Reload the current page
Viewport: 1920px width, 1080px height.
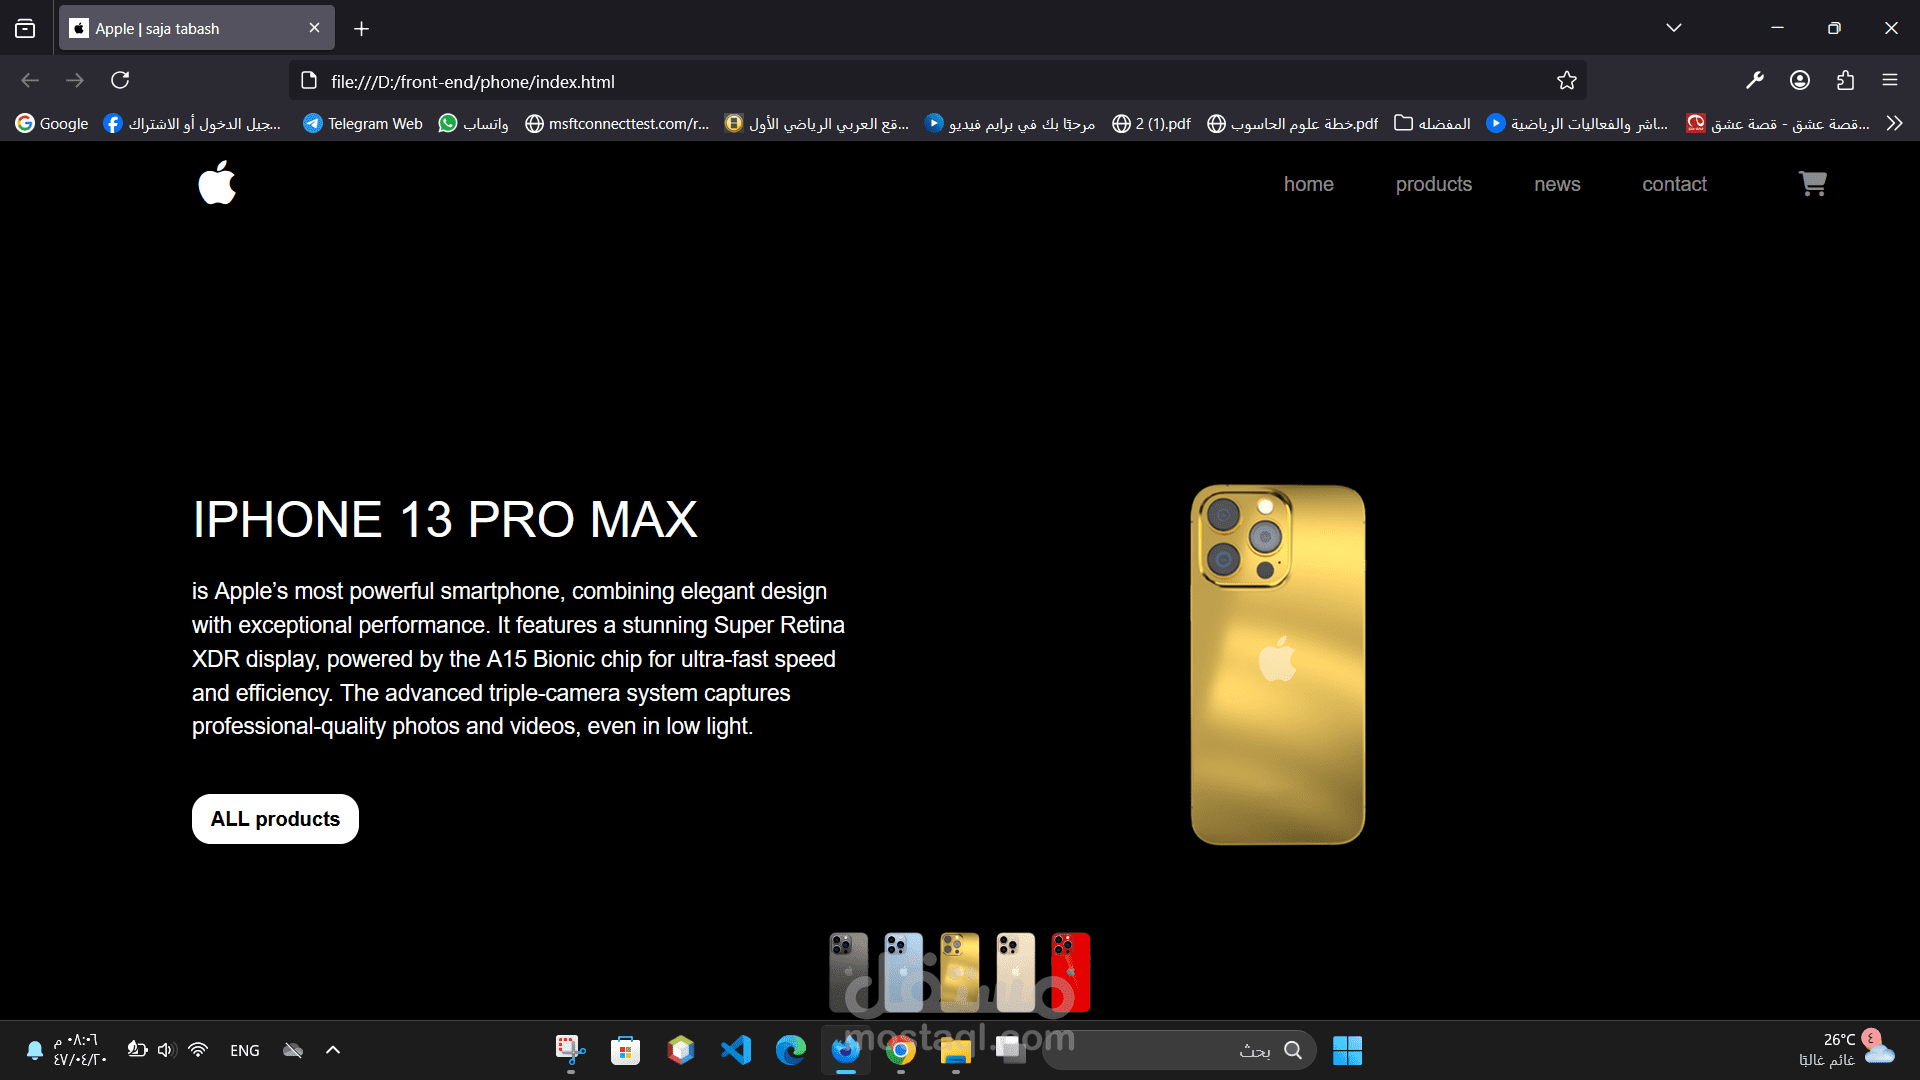click(120, 80)
